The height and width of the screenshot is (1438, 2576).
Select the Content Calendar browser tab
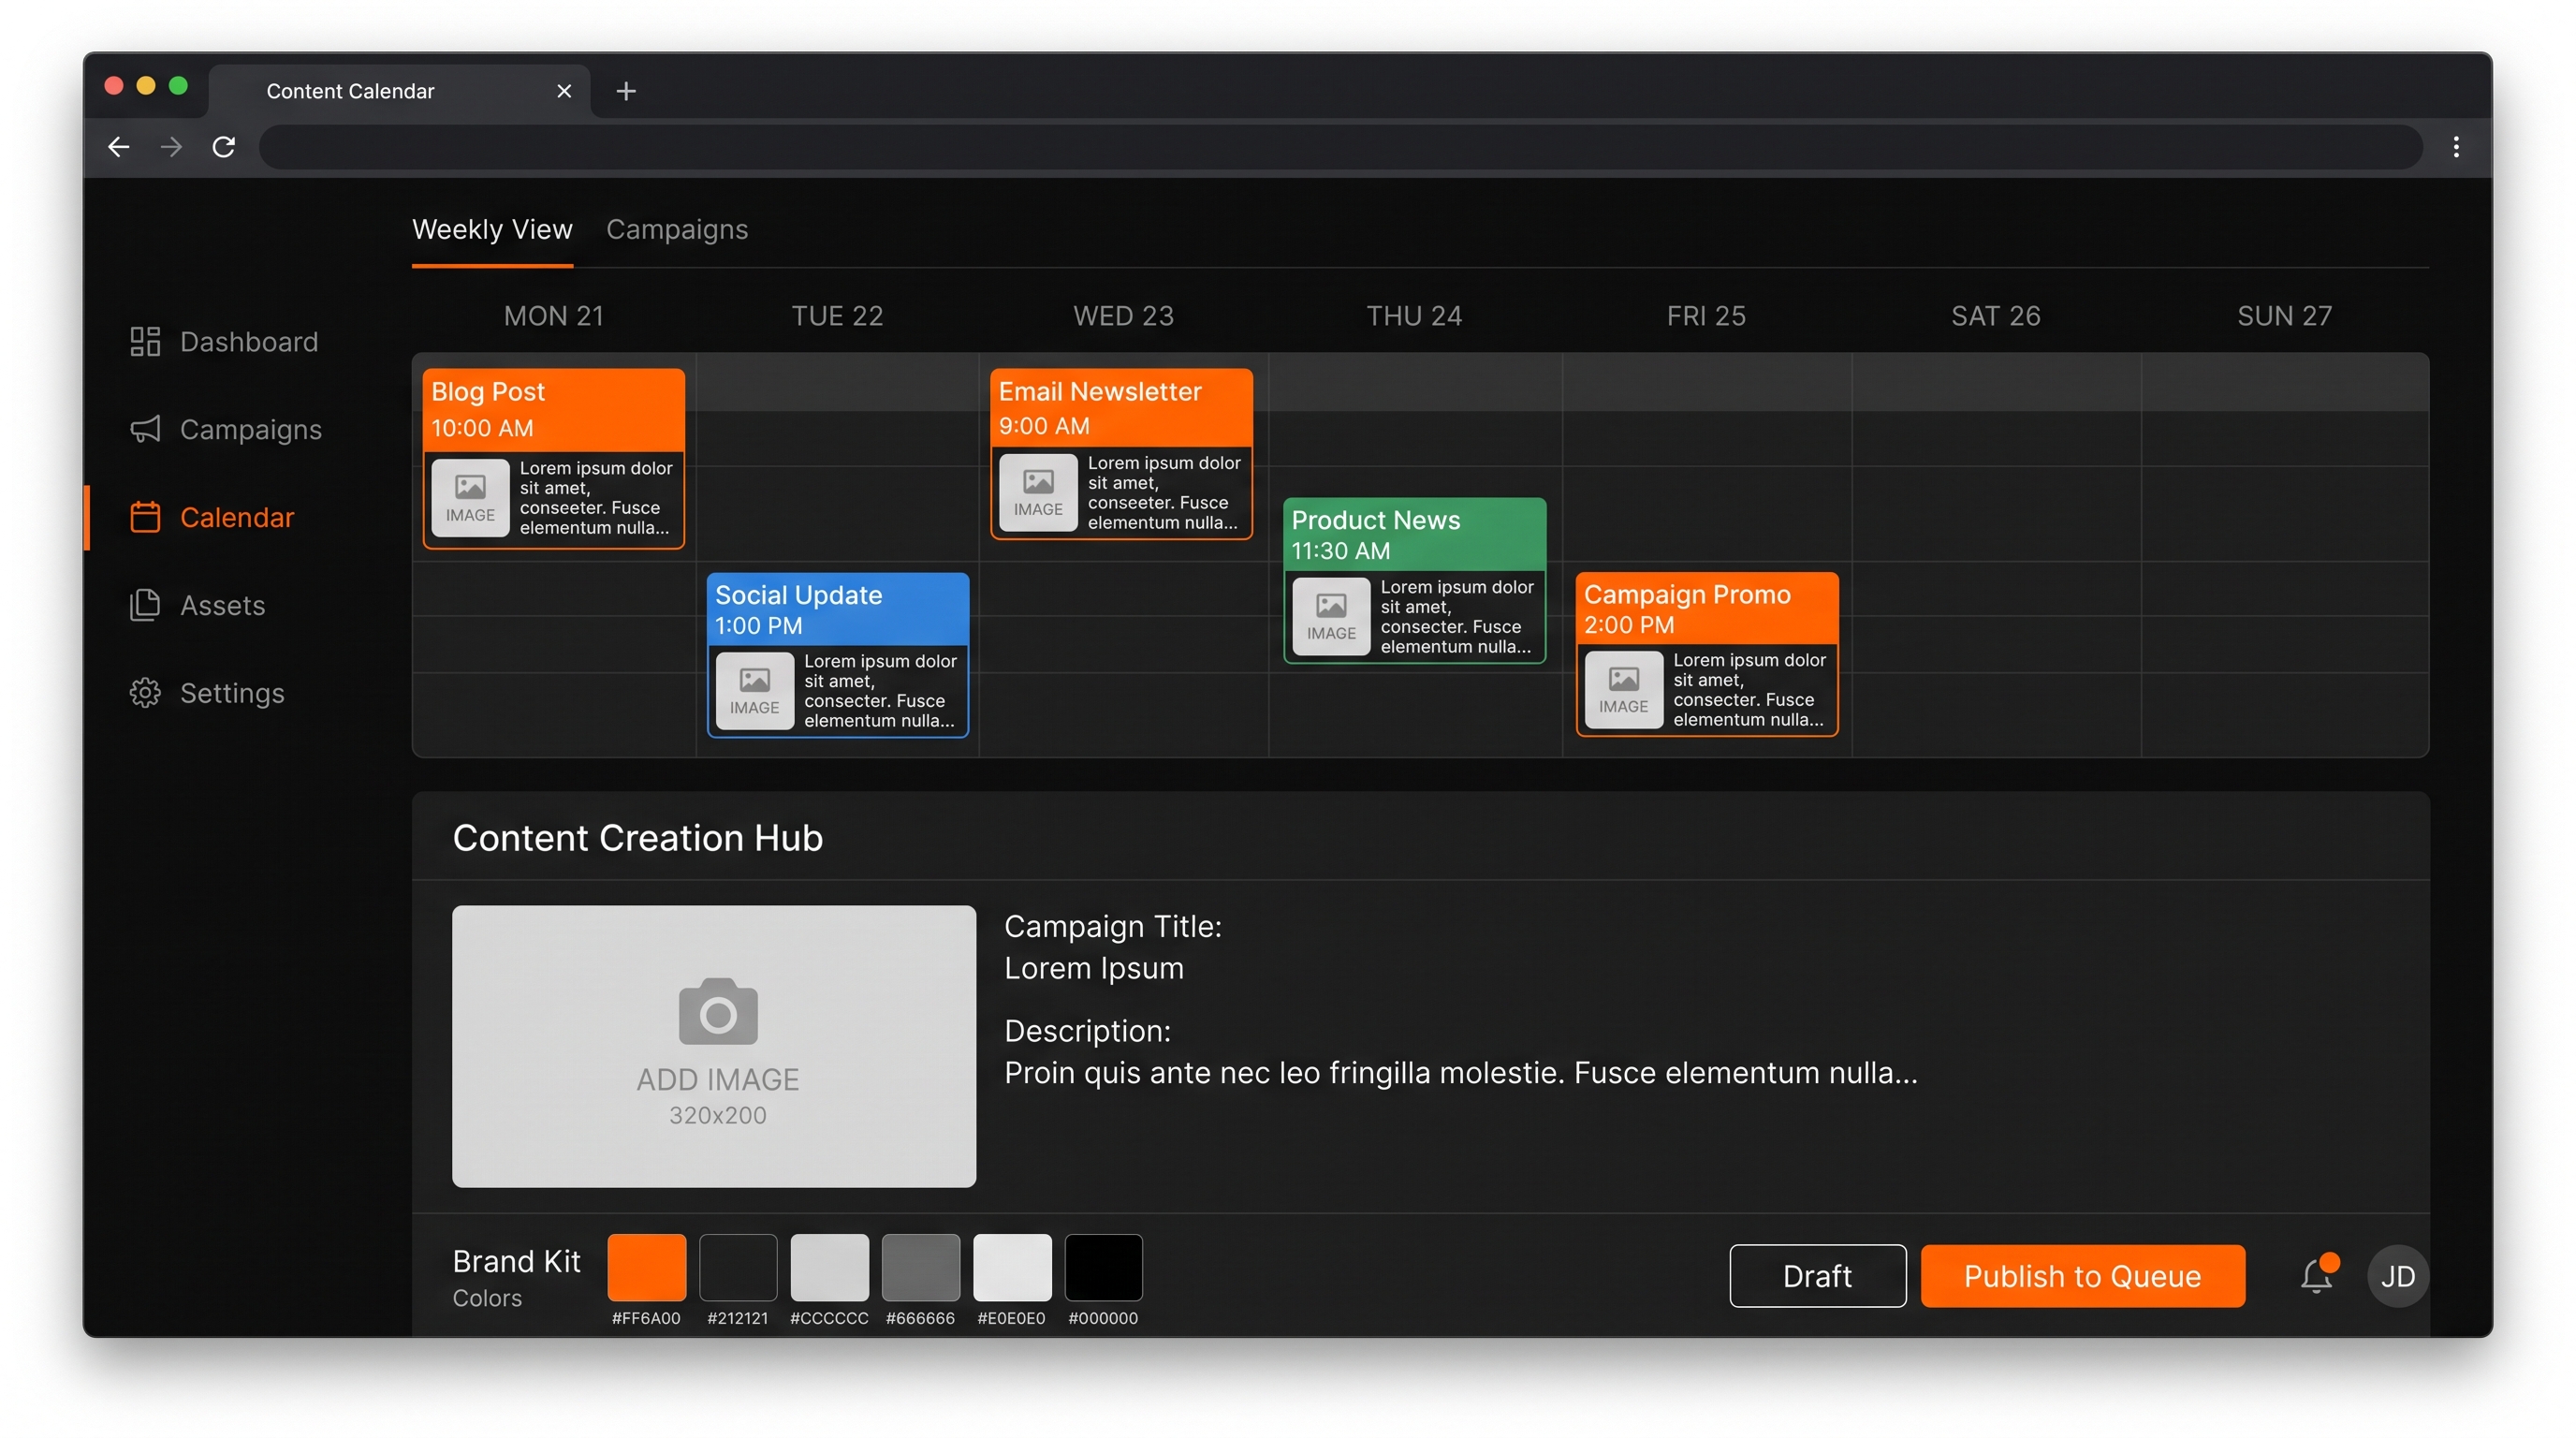coord(399,91)
